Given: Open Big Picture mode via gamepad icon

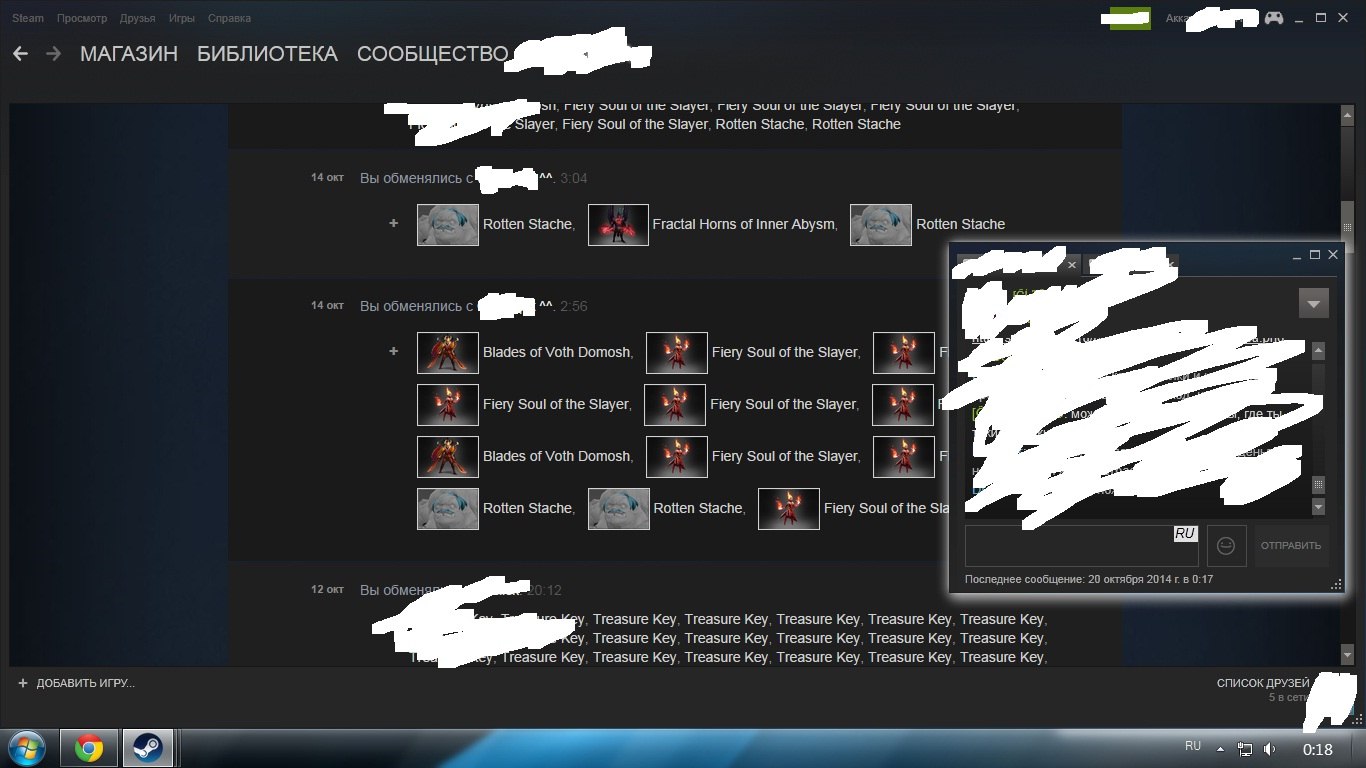Looking at the screenshot, I should (1274, 18).
